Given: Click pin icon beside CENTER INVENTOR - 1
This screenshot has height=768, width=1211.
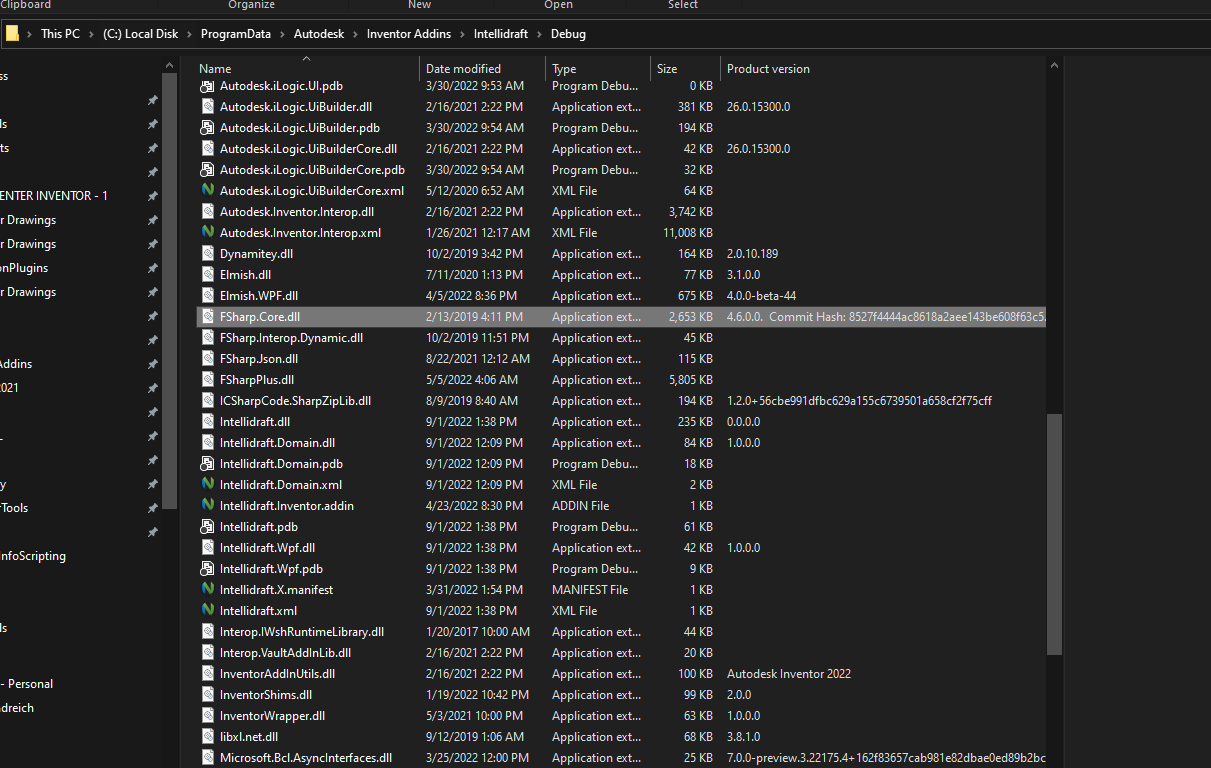Looking at the screenshot, I should pos(152,196).
